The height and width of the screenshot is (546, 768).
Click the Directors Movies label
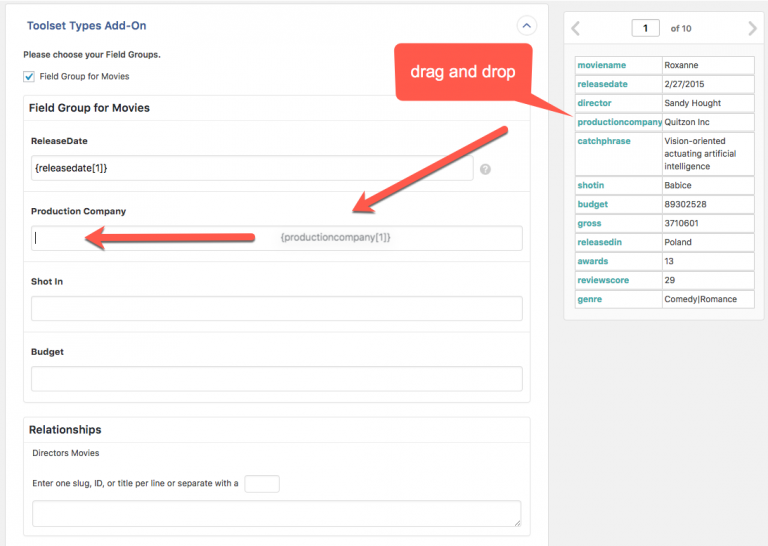(66, 453)
